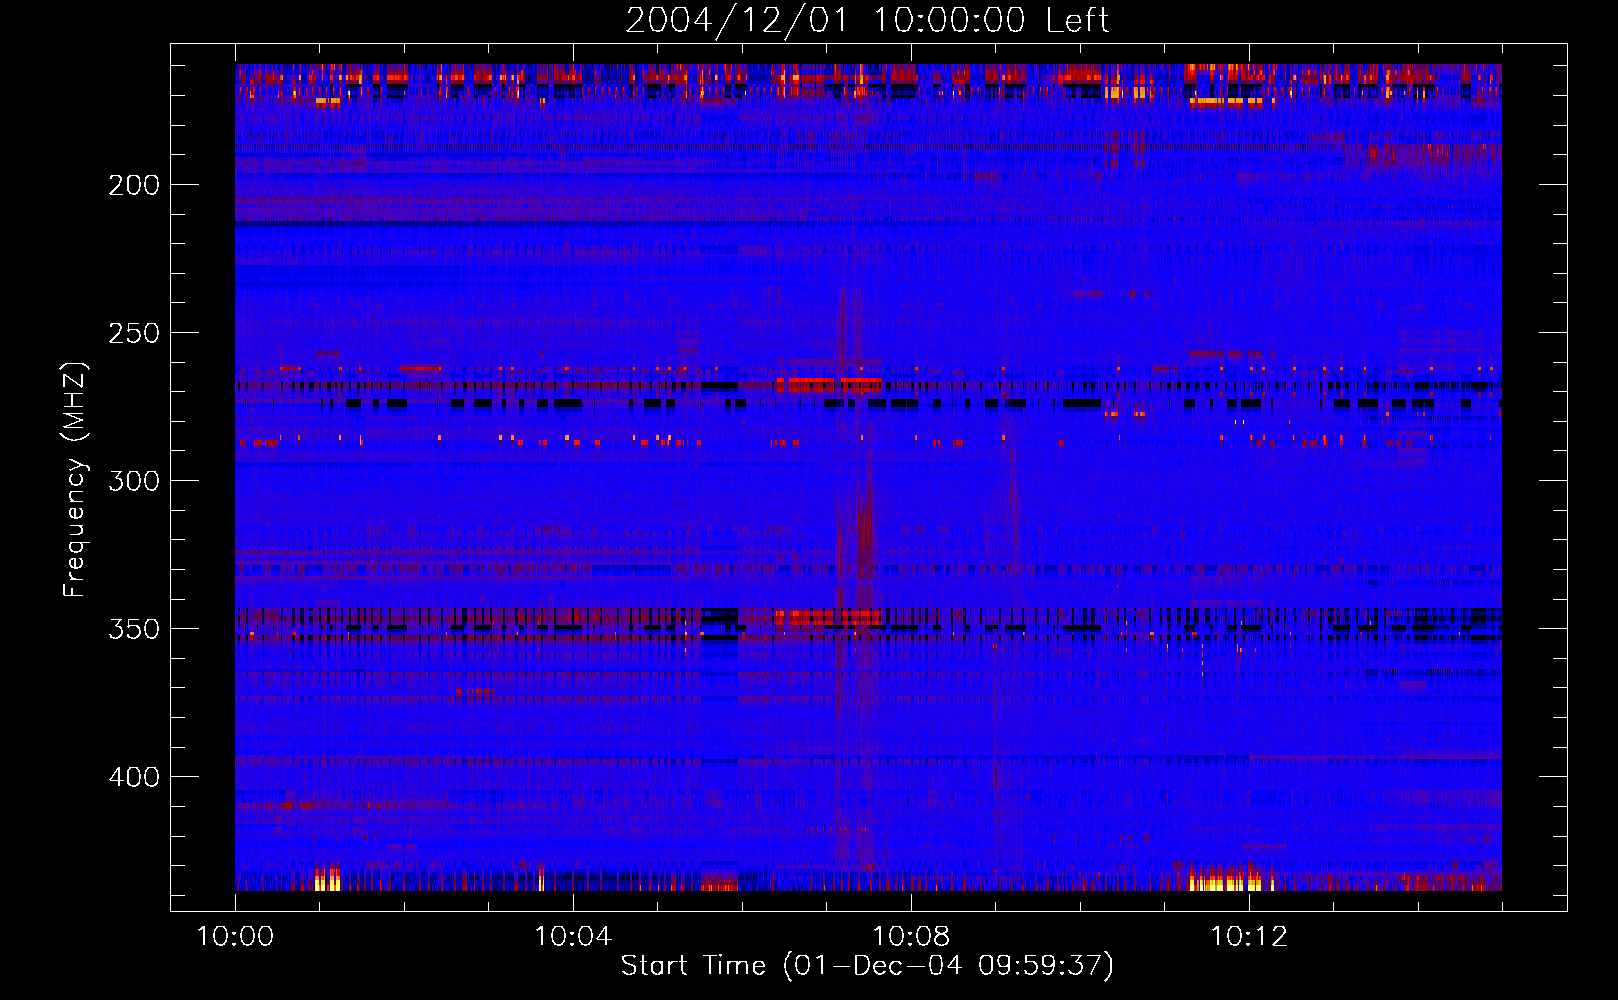Click the 'Start Time (01-Dec-04 09:59:37)' axis label

tap(867, 966)
